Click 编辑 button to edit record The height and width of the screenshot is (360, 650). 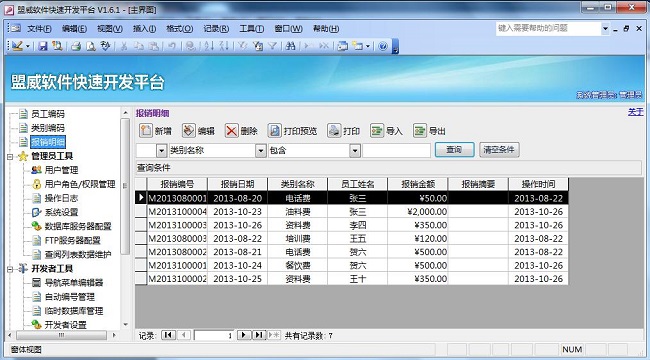199,131
